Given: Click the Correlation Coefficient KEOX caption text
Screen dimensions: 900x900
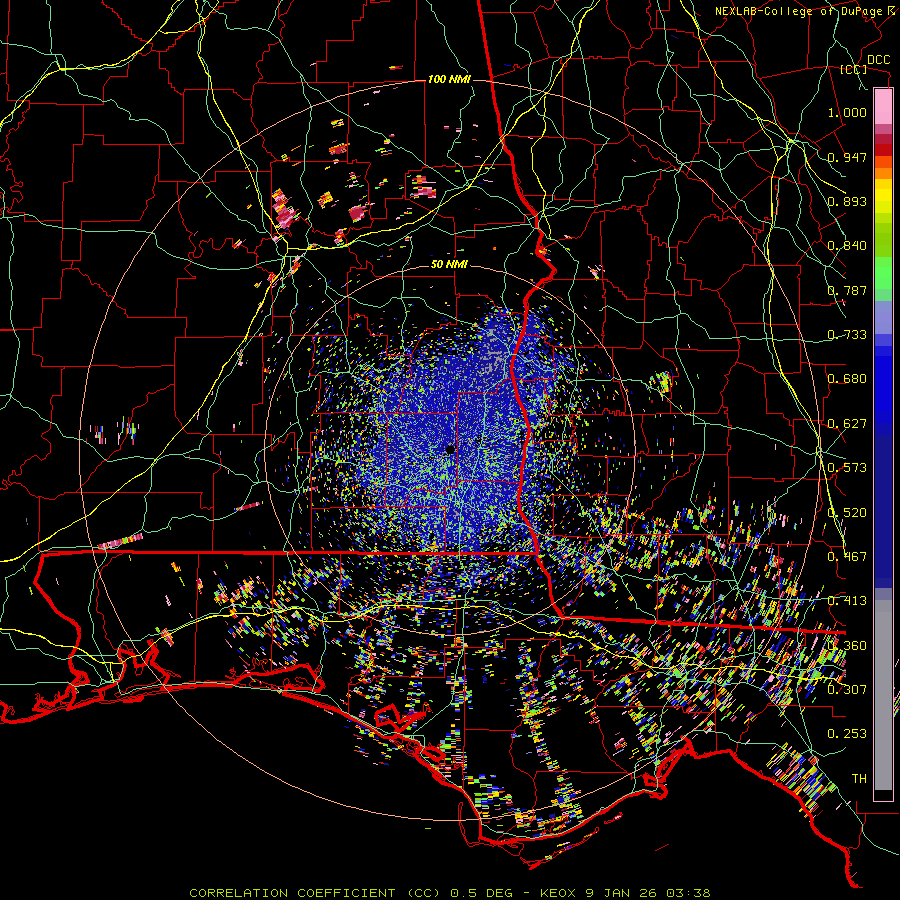Looking at the screenshot, I should point(449,893).
